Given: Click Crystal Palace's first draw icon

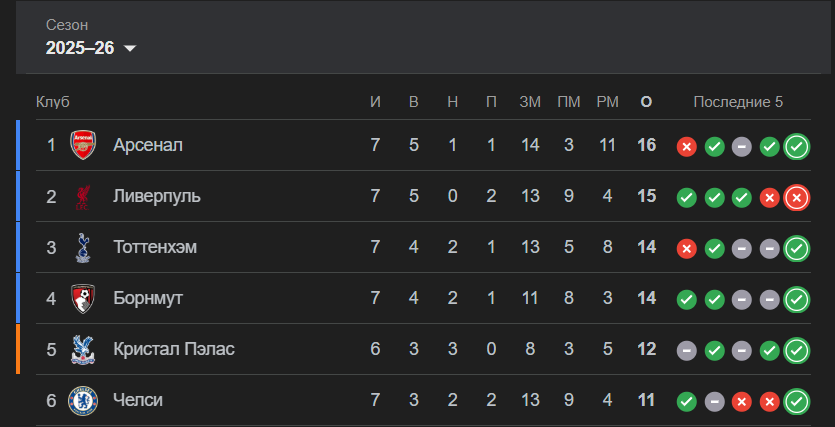Looking at the screenshot, I should tap(687, 351).
